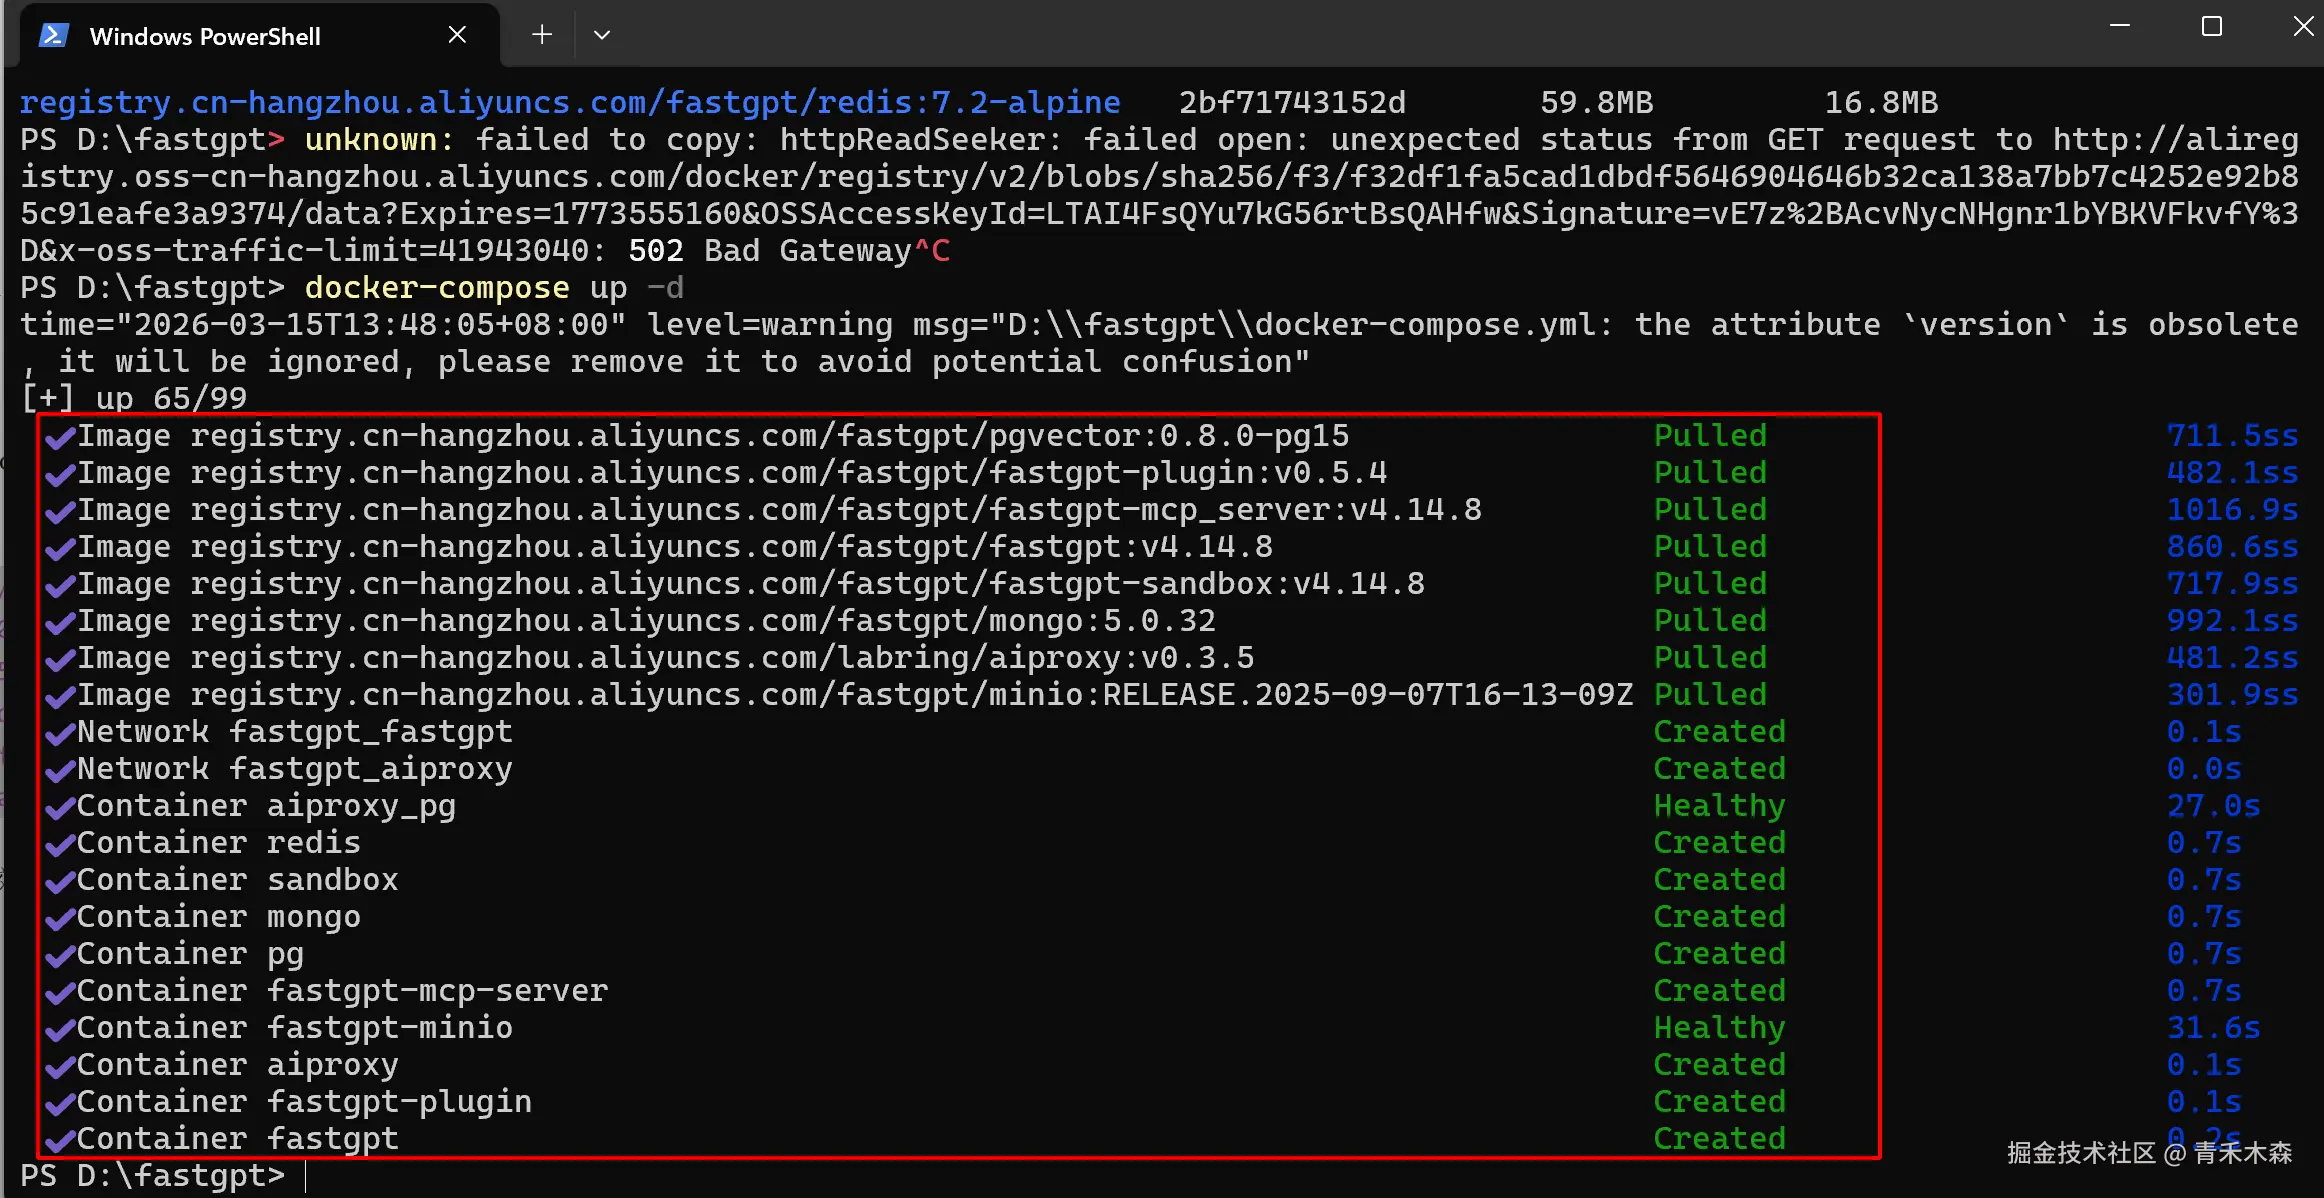Click the 502 Bad Gateway error text
This screenshot has height=1198, width=2324.
(x=769, y=251)
